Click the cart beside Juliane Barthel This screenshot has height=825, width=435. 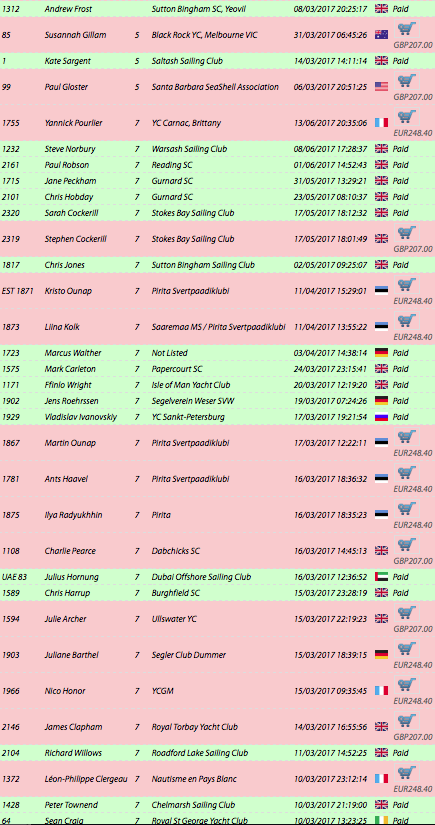[407, 649]
